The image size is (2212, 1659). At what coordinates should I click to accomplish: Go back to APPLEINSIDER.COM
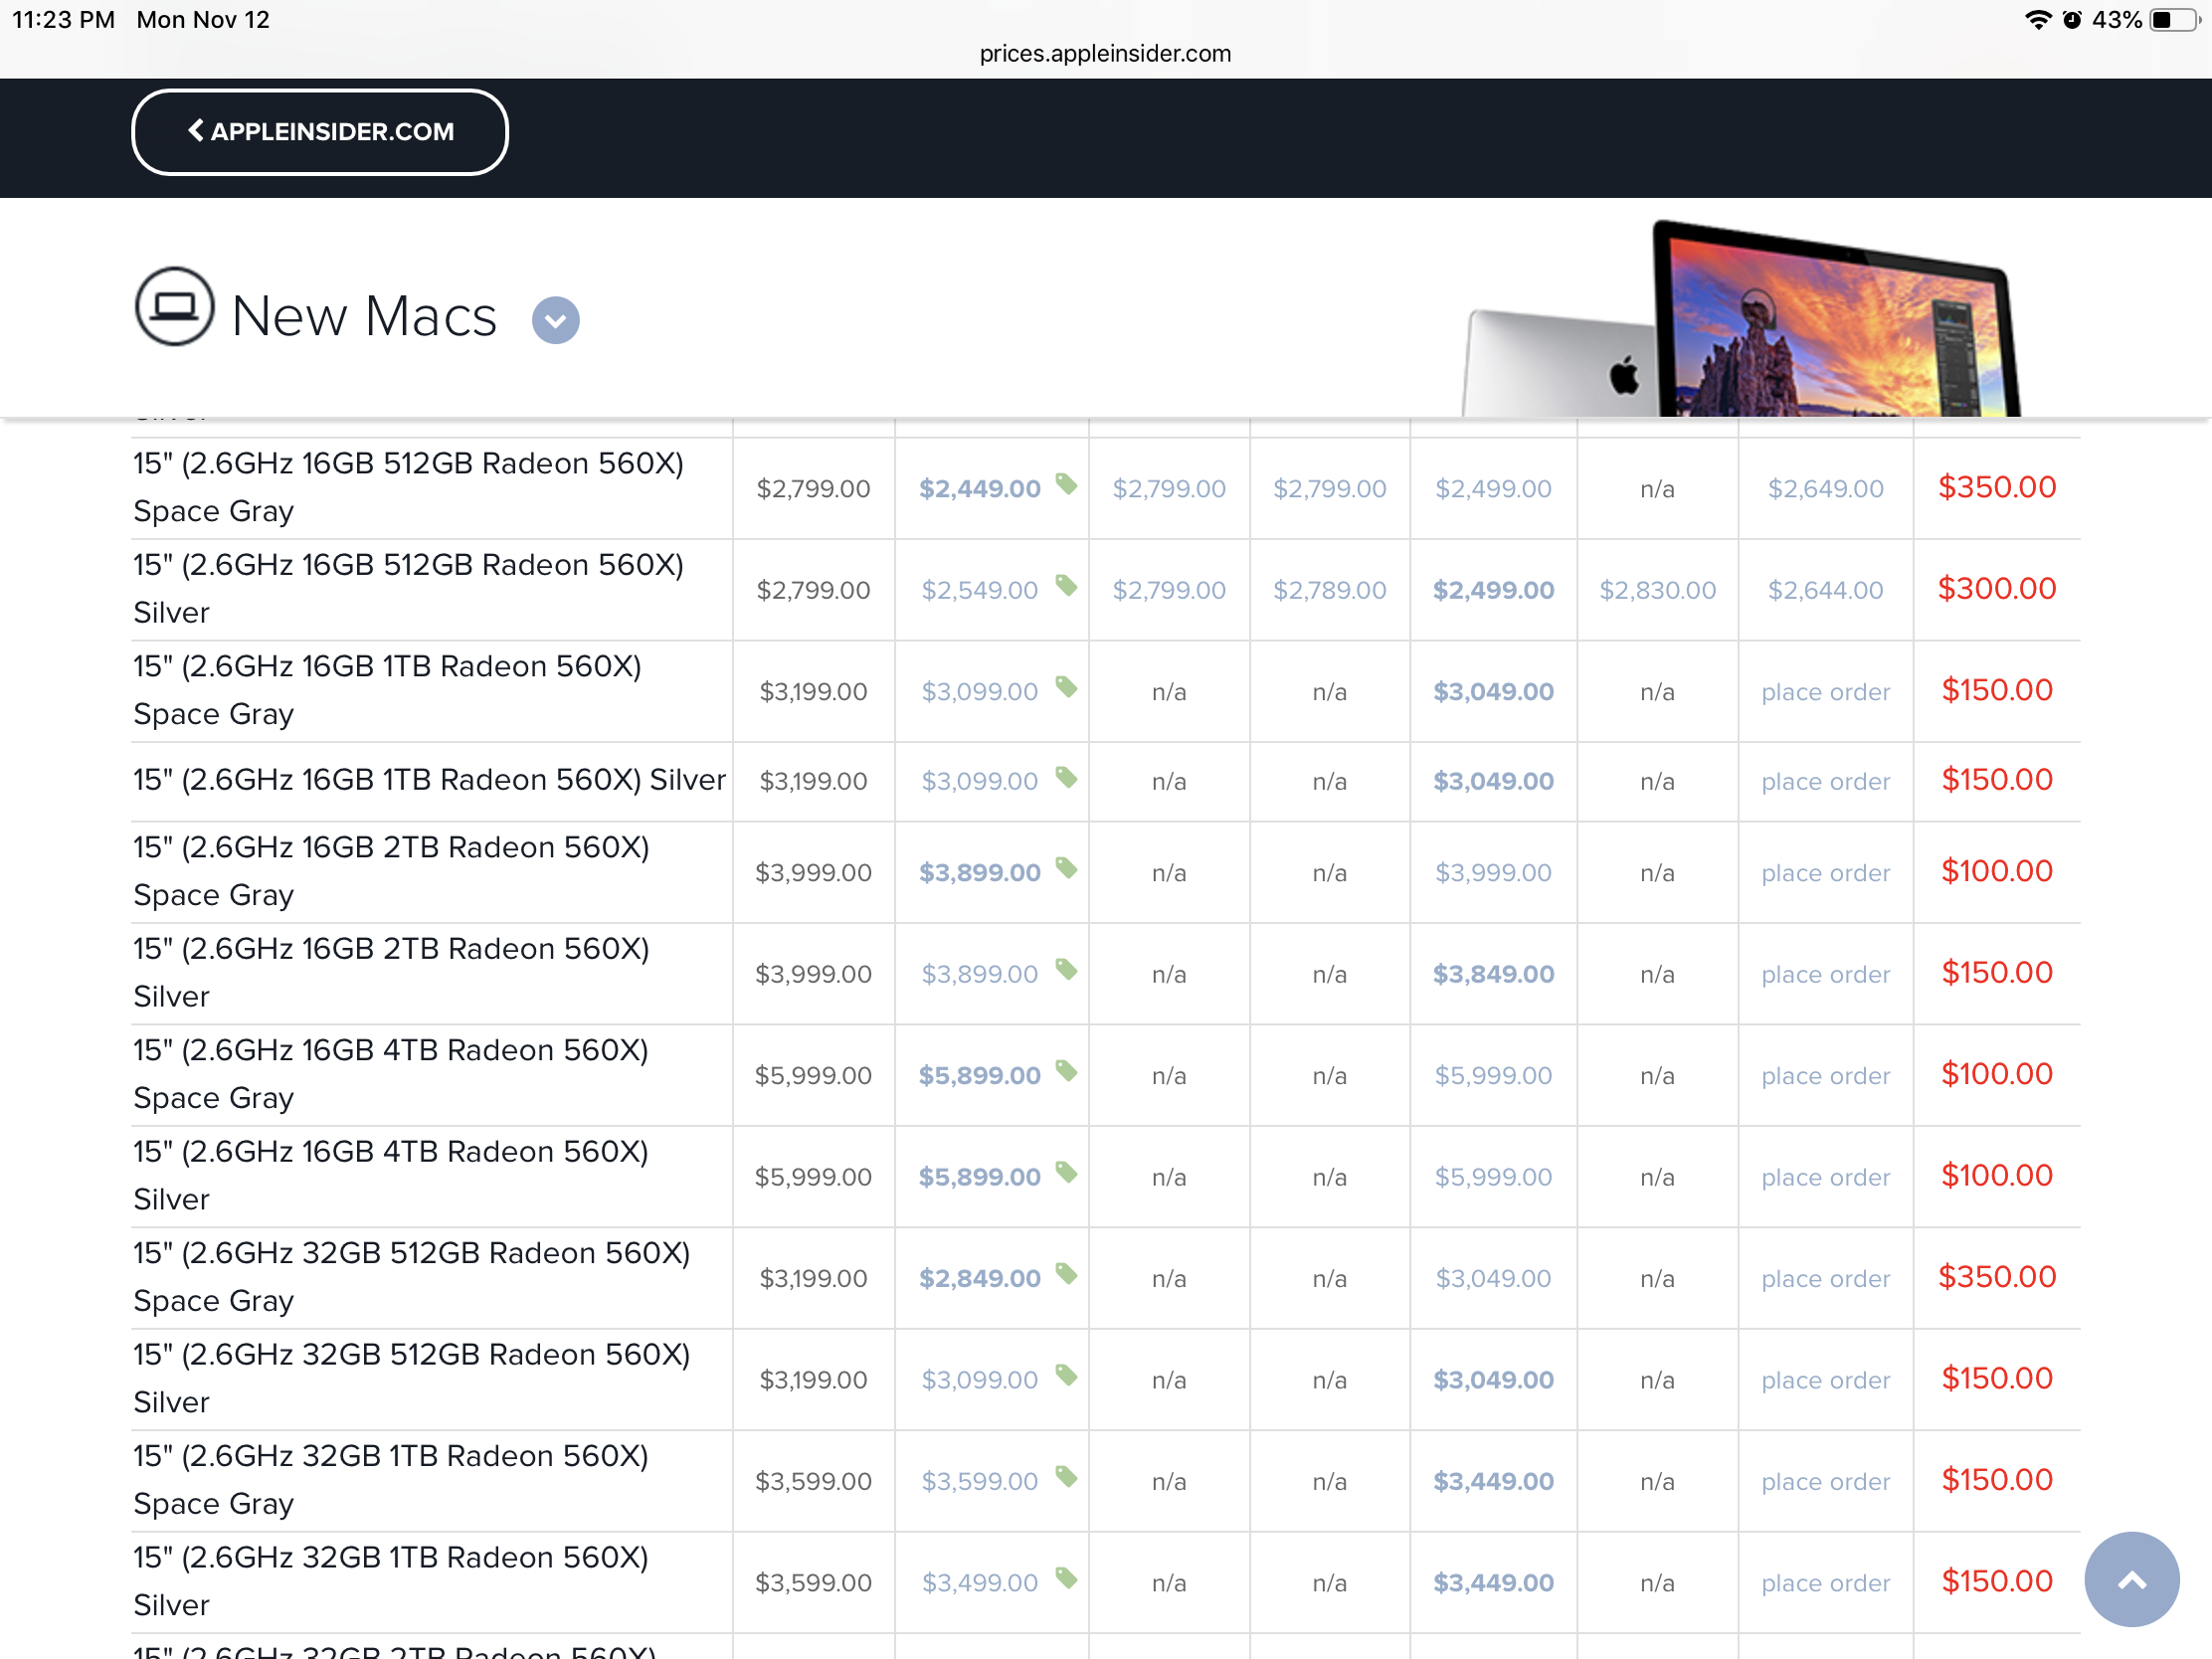coord(320,132)
